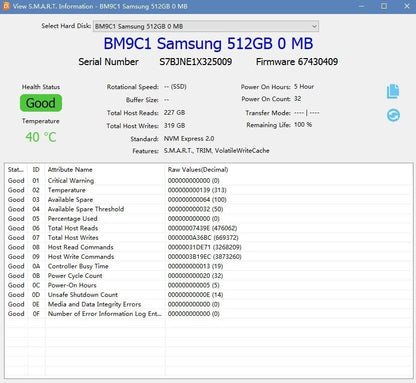Select the Available Spare Threshold row
Image resolution: width=416 pixels, height=383 pixels.
209,209
